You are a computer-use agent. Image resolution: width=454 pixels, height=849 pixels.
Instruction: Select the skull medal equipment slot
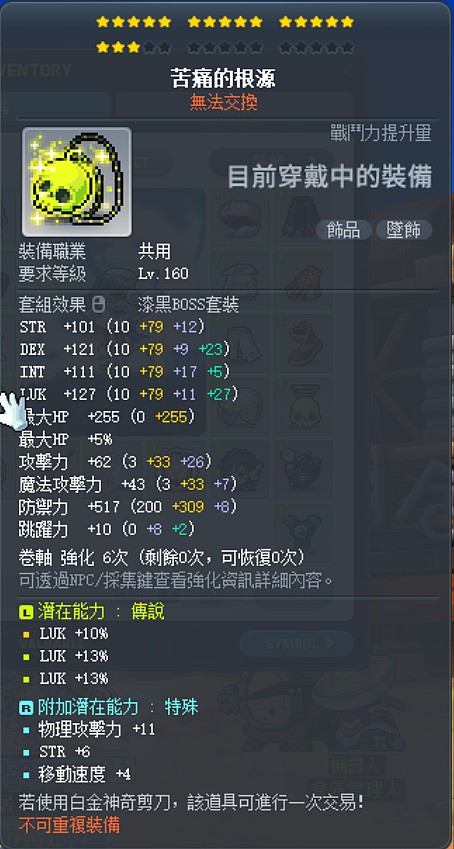click(x=302, y=407)
